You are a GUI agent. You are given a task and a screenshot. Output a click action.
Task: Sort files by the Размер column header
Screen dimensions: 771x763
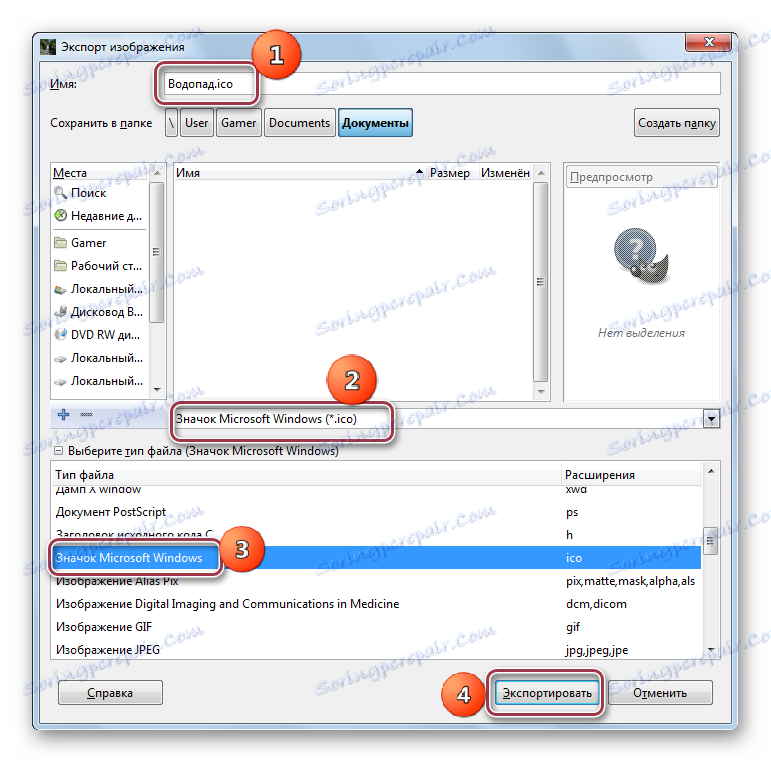pyautogui.click(x=450, y=173)
